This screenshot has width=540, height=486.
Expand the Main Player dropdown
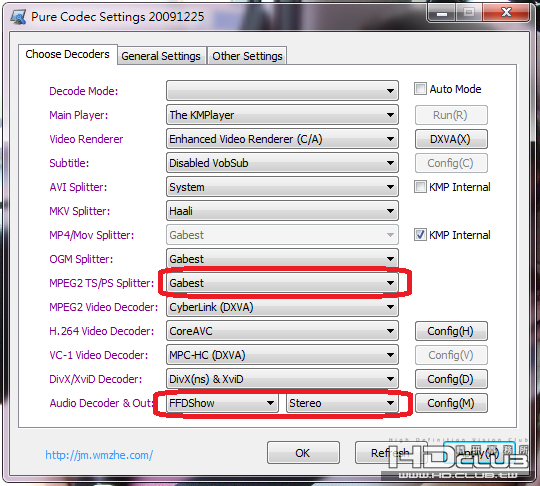click(282, 115)
